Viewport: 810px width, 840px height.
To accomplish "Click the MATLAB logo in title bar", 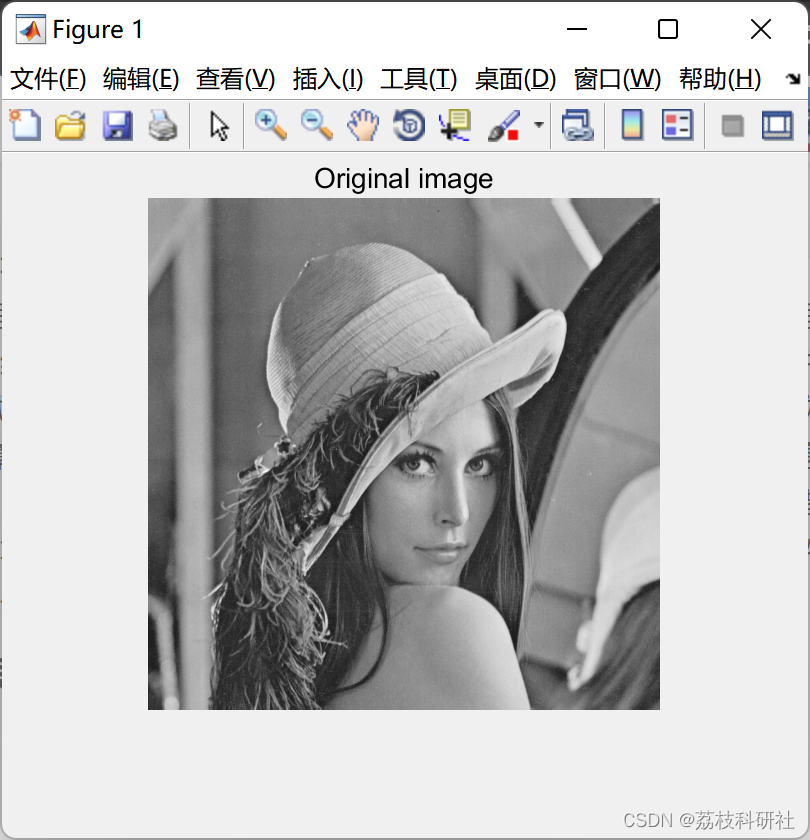I will 31,29.
